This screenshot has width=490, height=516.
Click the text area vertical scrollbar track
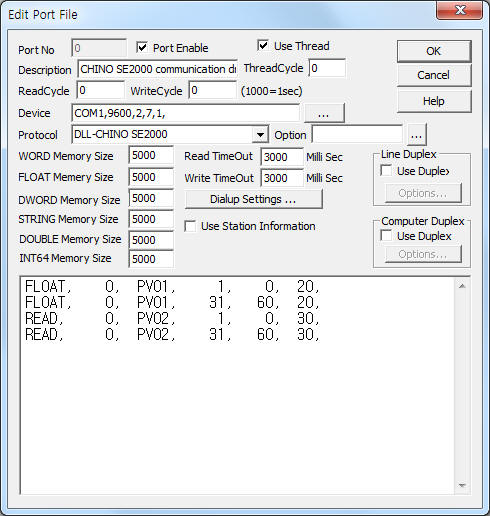(462, 386)
